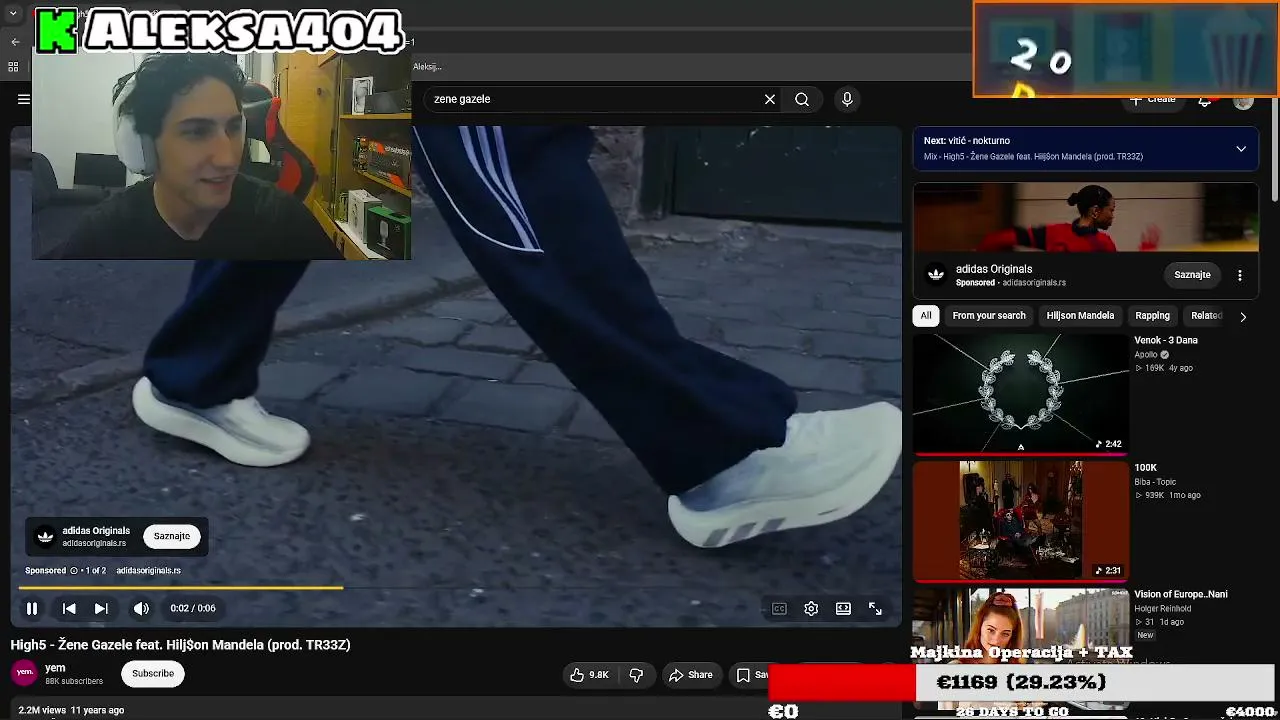Screen dimensions: 1280x720
Task: Like the video with 9.8K likes
Action: [589, 675]
